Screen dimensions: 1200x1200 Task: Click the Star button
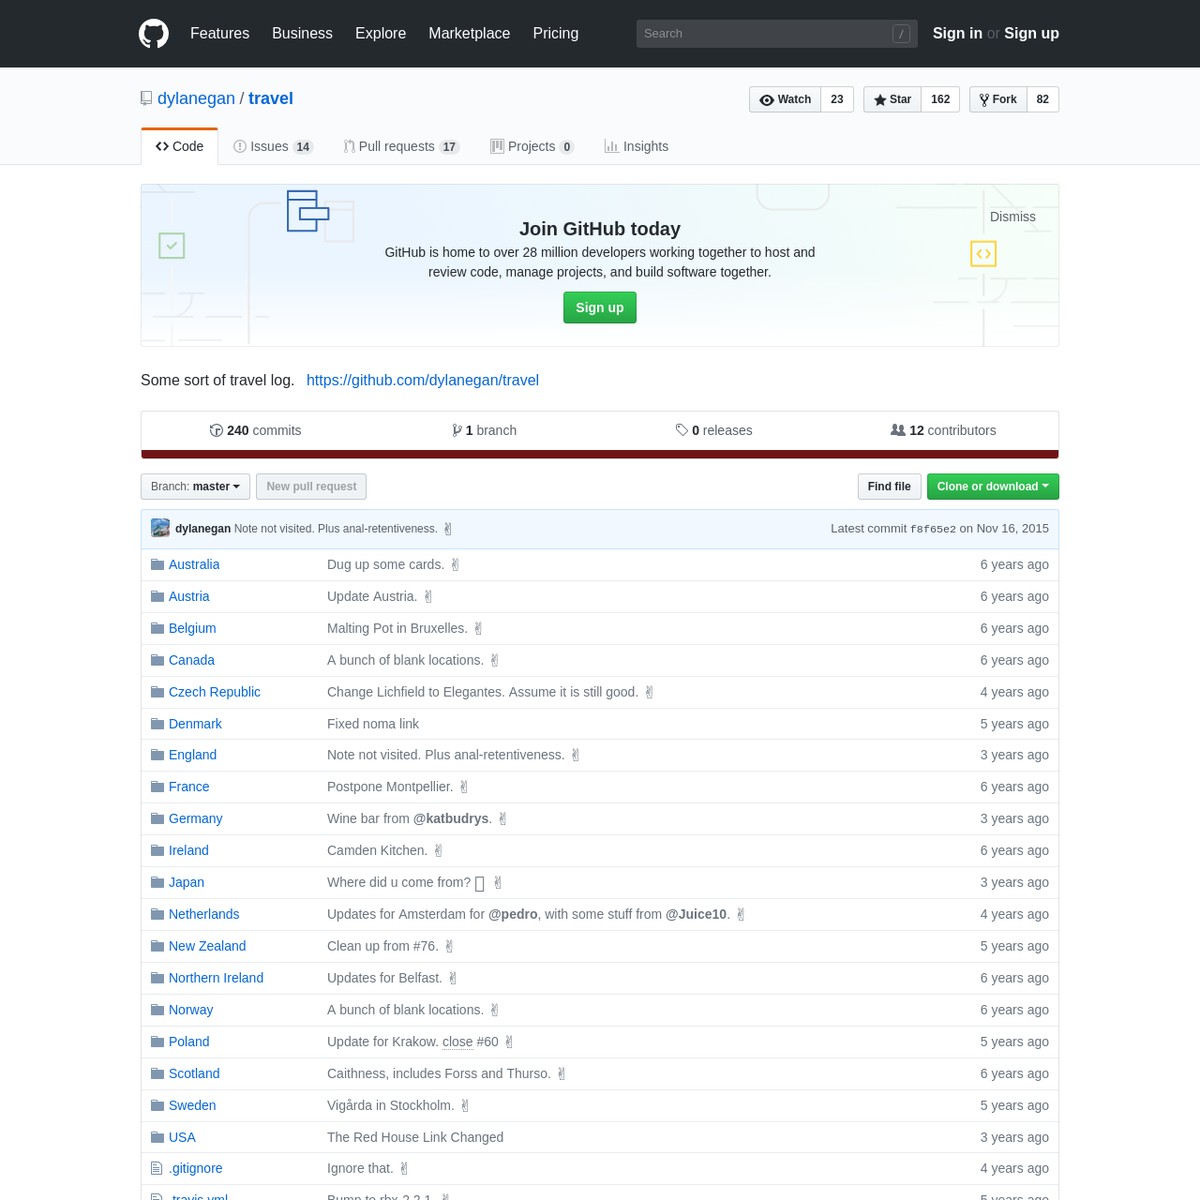click(x=892, y=99)
